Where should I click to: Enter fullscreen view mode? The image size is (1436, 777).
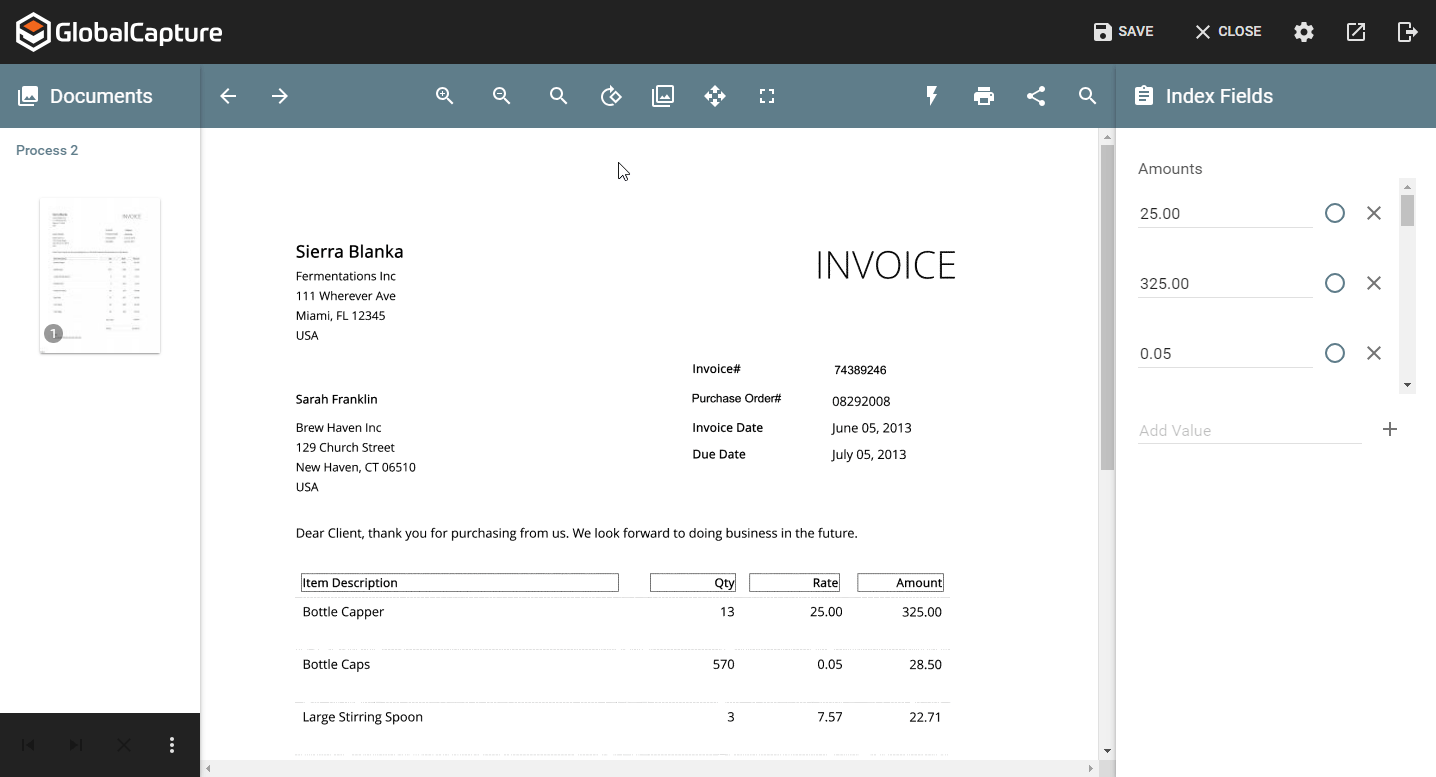(767, 96)
